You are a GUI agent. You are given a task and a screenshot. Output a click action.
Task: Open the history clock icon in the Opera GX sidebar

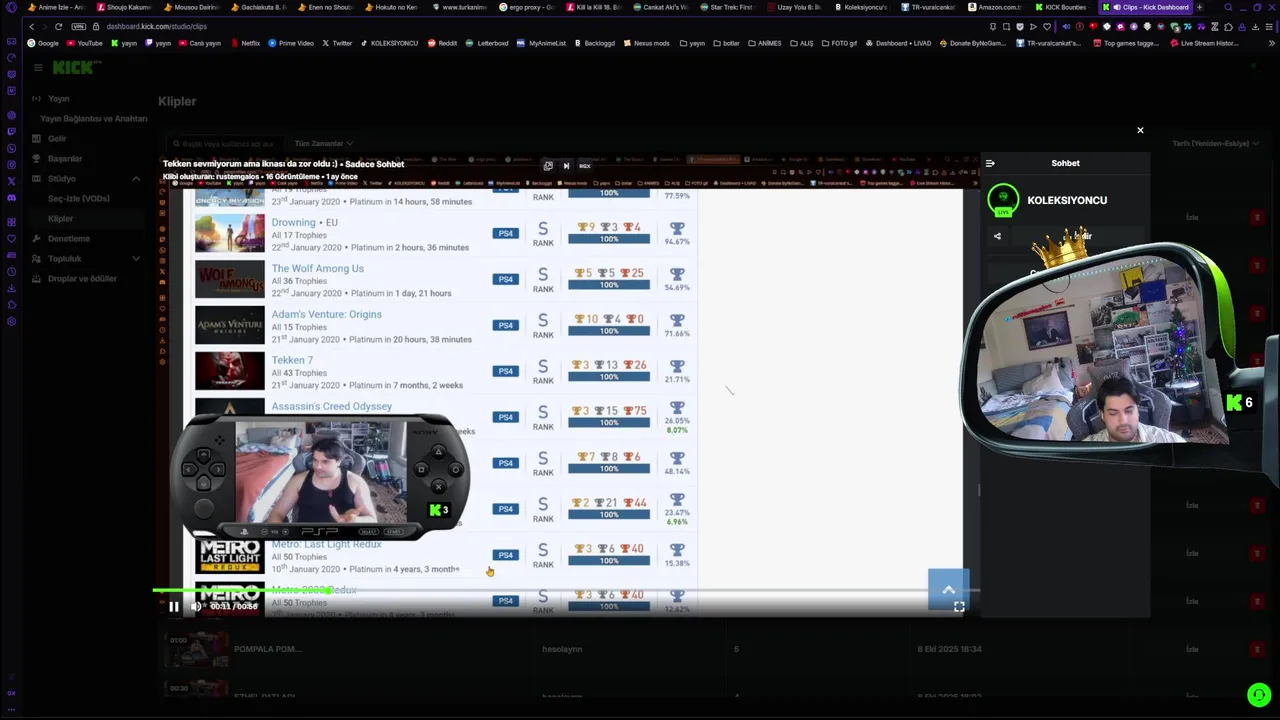pos(11,272)
